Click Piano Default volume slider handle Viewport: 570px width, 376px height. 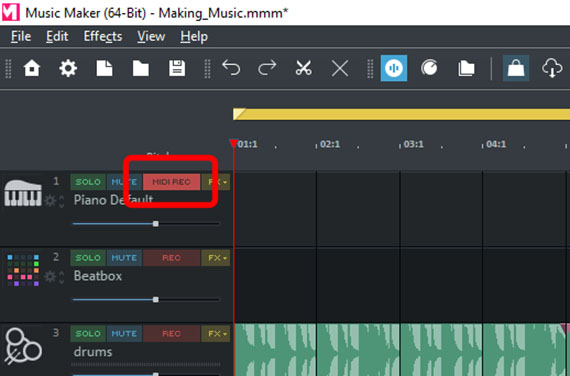tap(156, 224)
